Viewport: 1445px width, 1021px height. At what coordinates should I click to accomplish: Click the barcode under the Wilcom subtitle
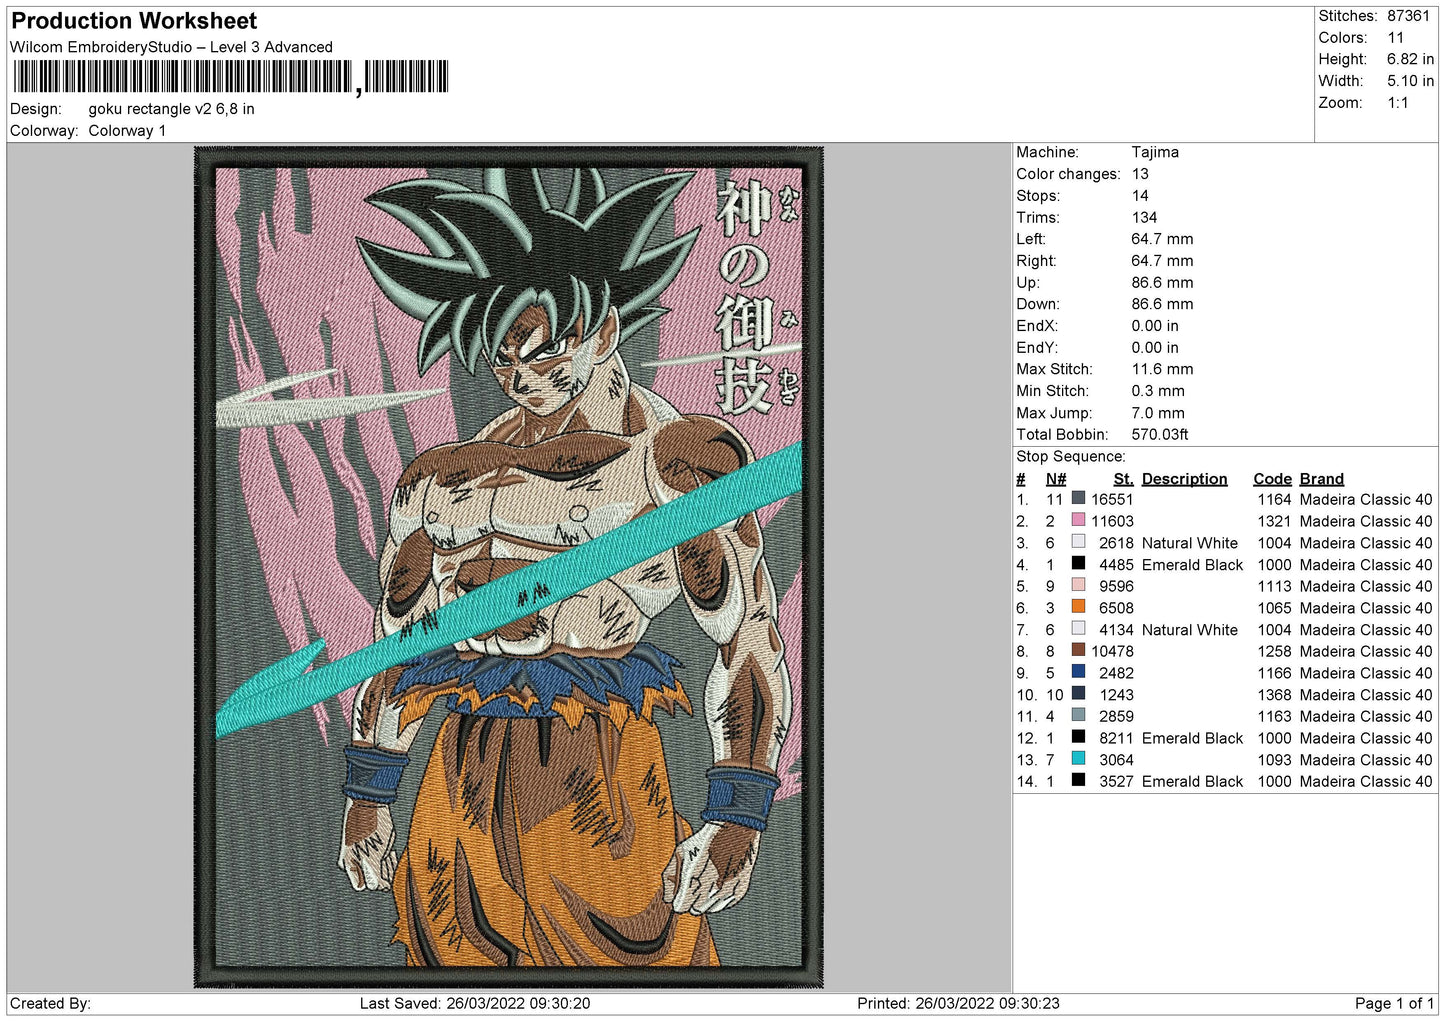(230, 77)
